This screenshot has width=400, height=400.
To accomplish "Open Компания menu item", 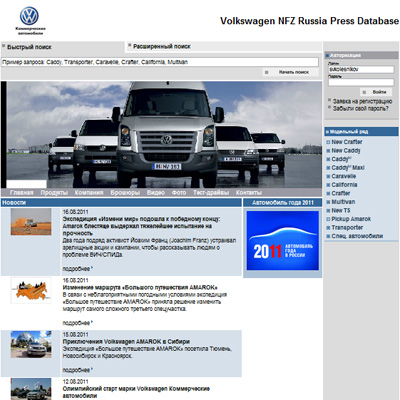I will (89, 193).
